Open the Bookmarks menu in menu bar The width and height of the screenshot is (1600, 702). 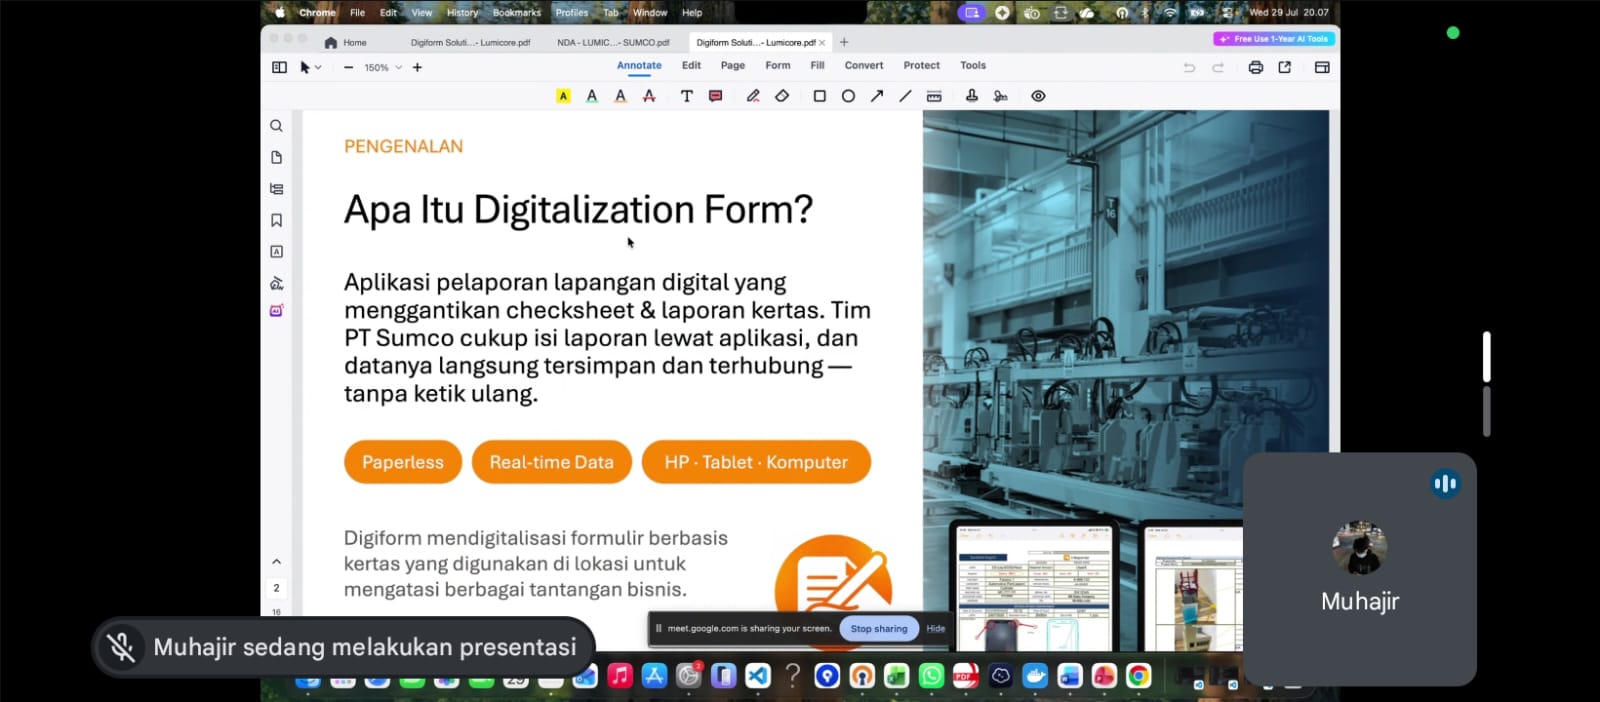(517, 13)
